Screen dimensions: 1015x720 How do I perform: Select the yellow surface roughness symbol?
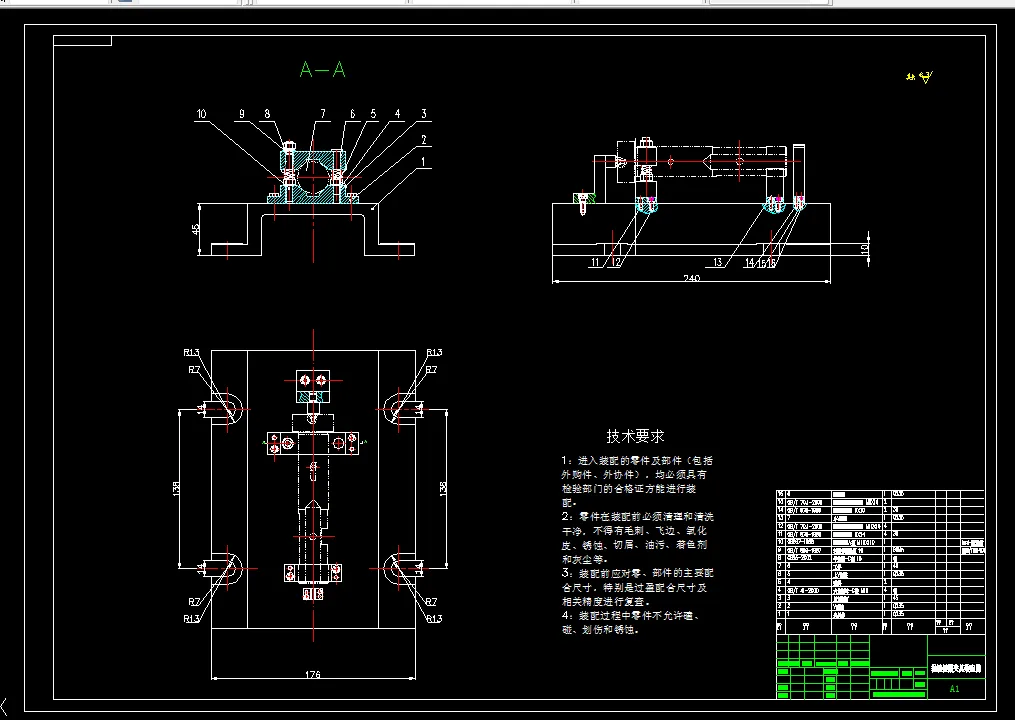(x=920, y=77)
